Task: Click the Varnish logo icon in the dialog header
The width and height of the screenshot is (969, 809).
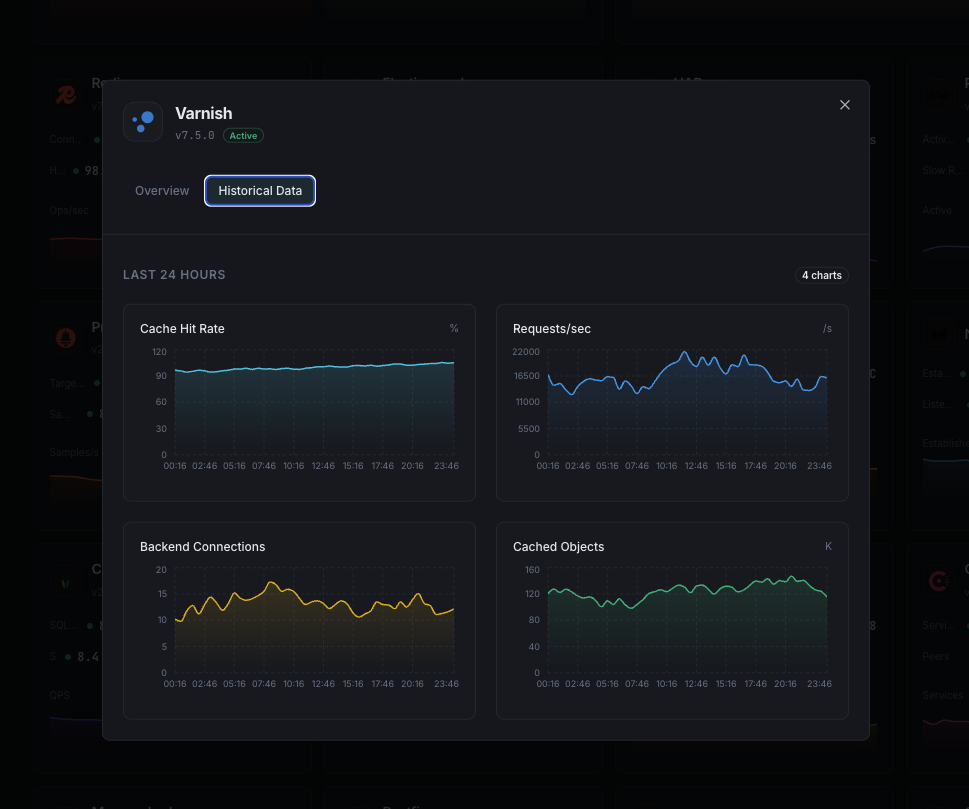Action: [143, 121]
